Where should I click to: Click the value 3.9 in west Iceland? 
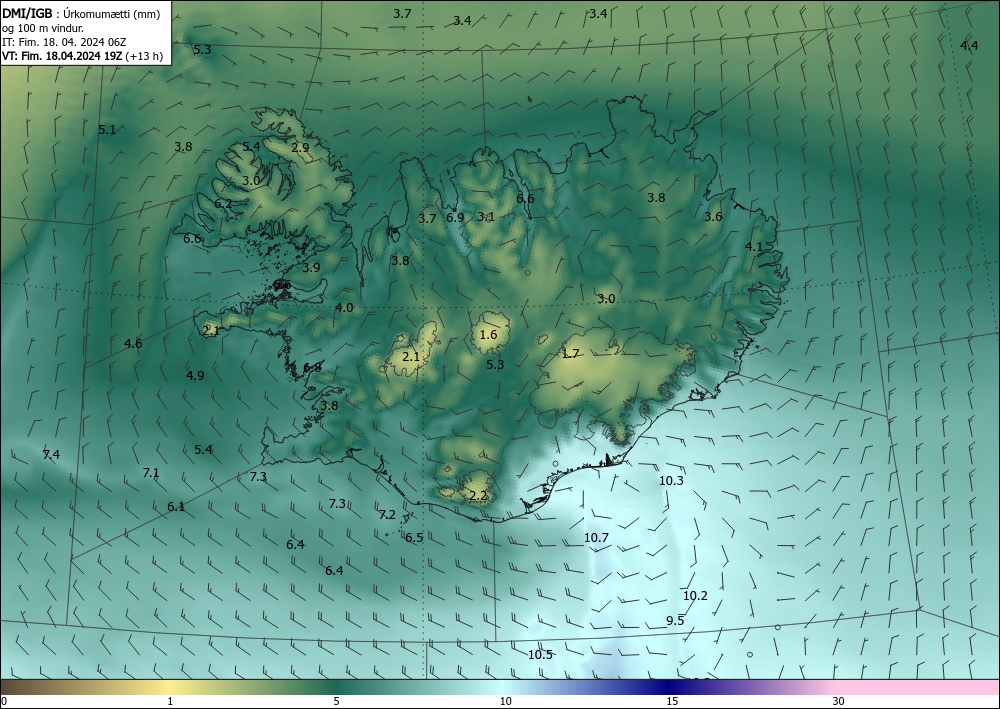tap(311, 268)
